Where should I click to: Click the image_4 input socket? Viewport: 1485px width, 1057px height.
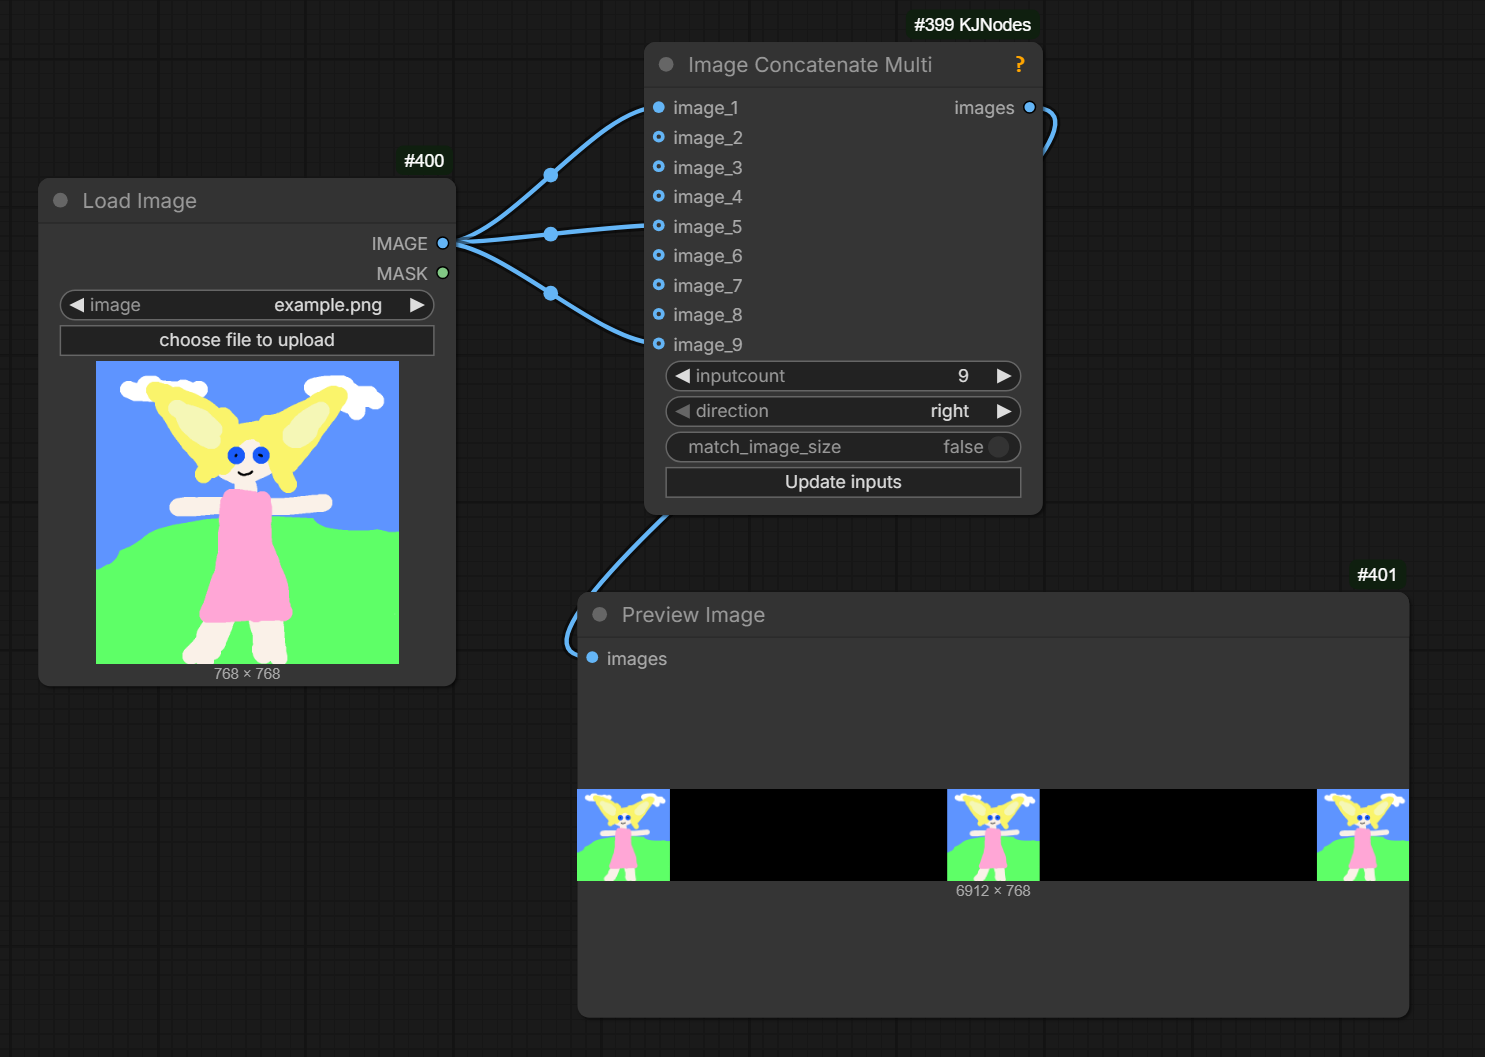[659, 197]
